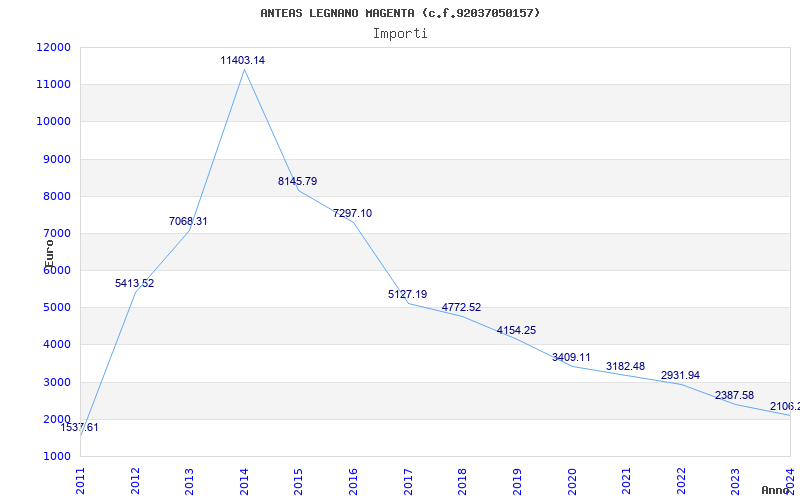The height and width of the screenshot is (500, 800).
Task: Click the 9000 y-axis value
Action: pyautogui.click(x=56, y=159)
